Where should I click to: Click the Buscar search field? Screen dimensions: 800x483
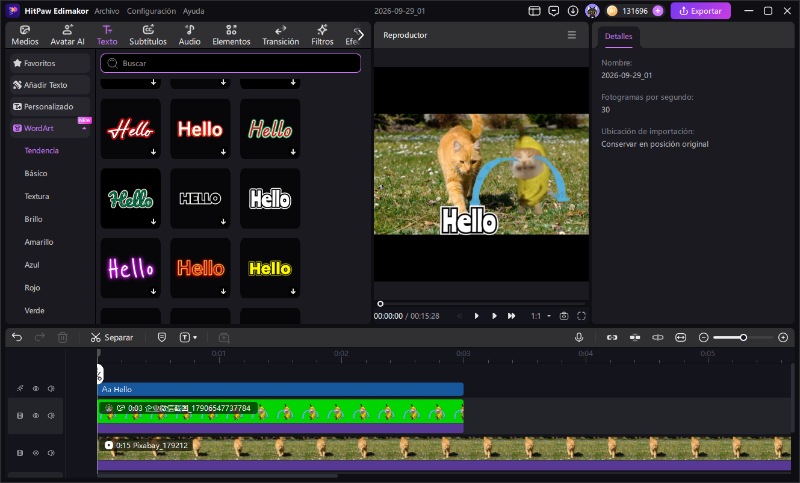tap(231, 63)
